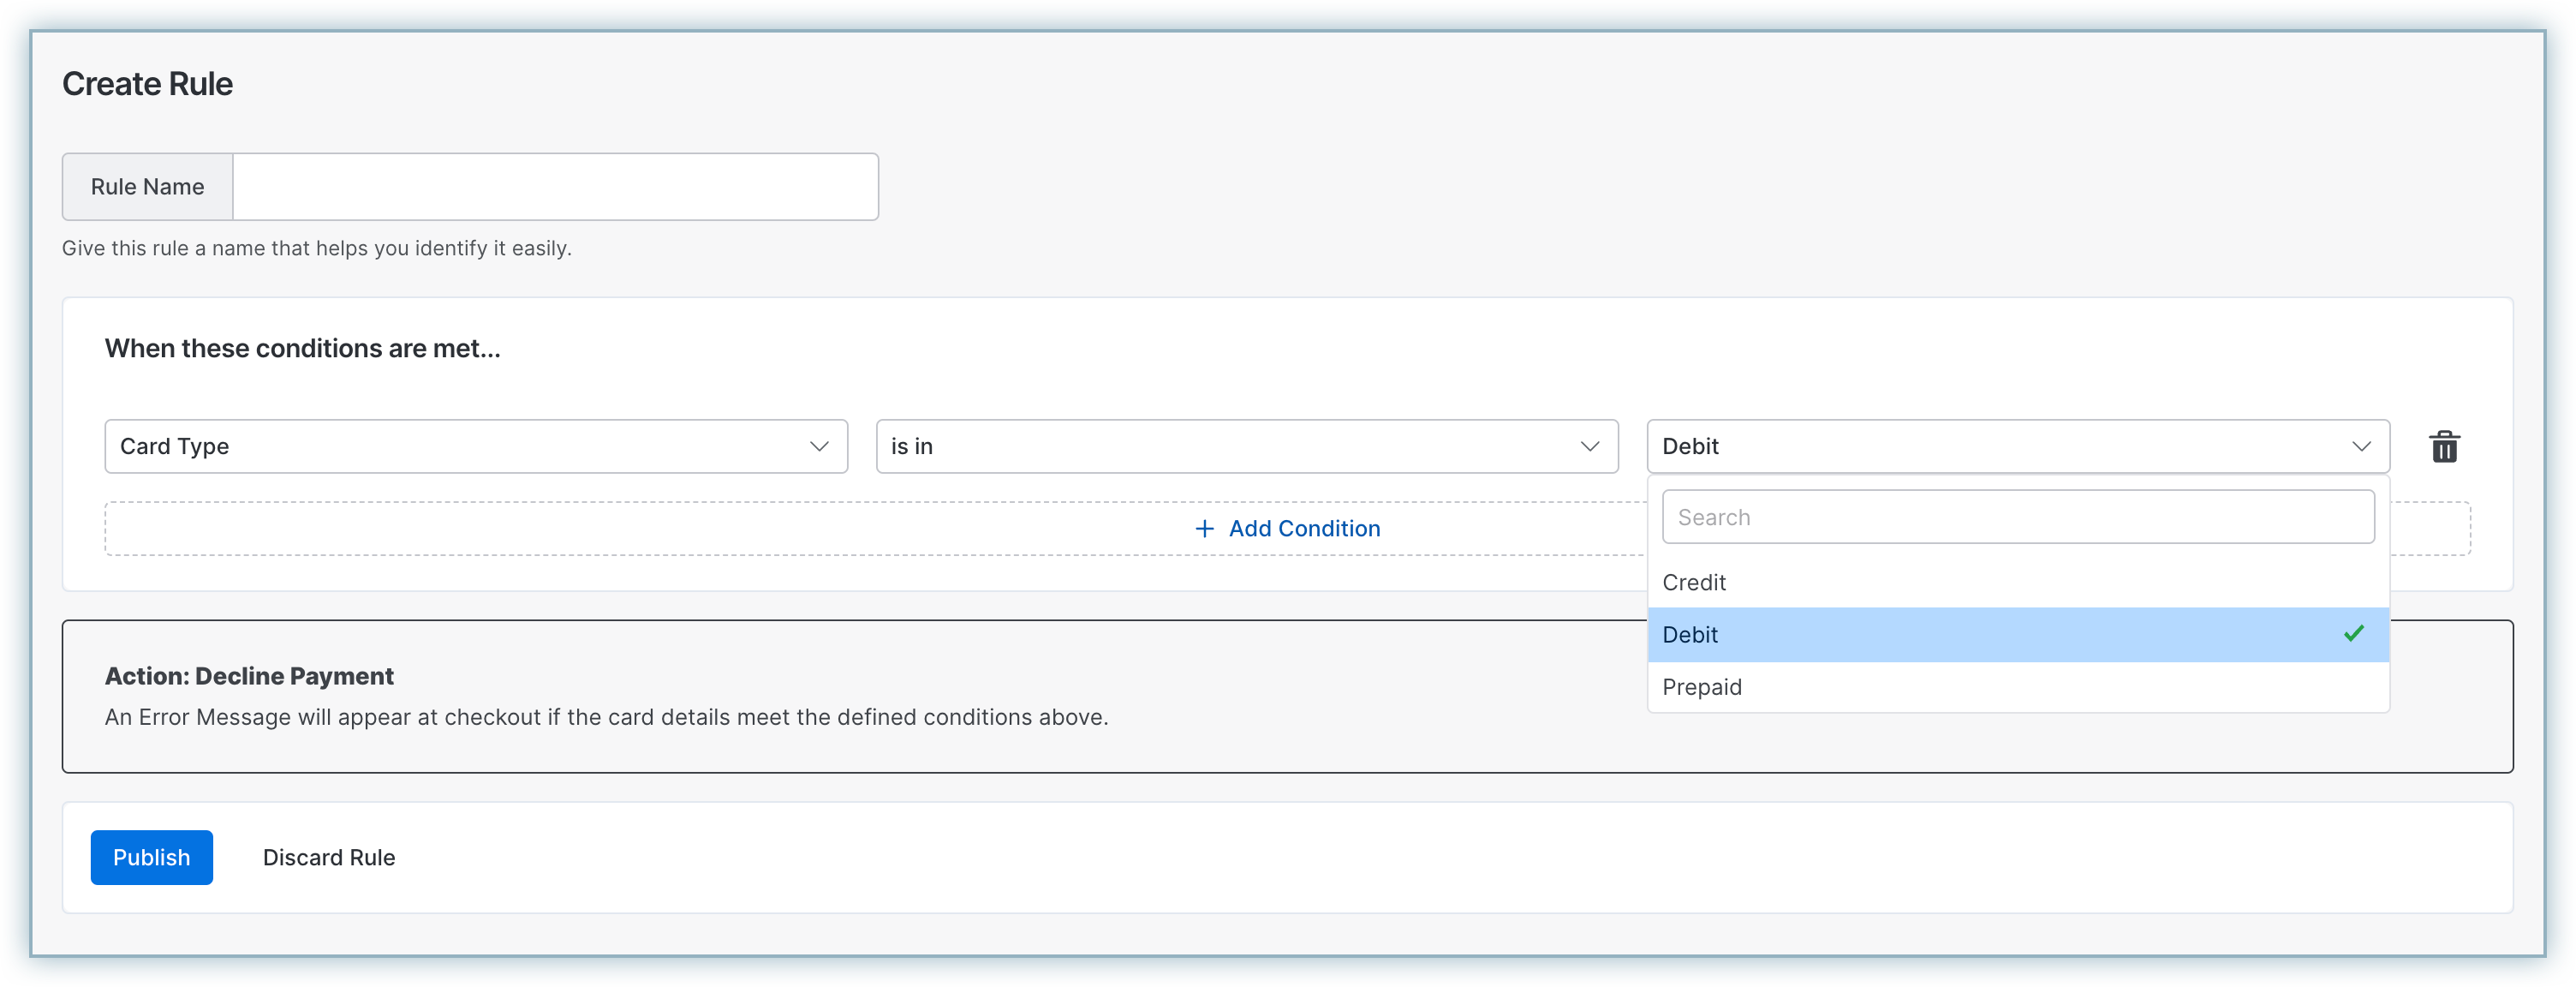
Task: Click the plus icon beside Add Condition
Action: click(1204, 528)
